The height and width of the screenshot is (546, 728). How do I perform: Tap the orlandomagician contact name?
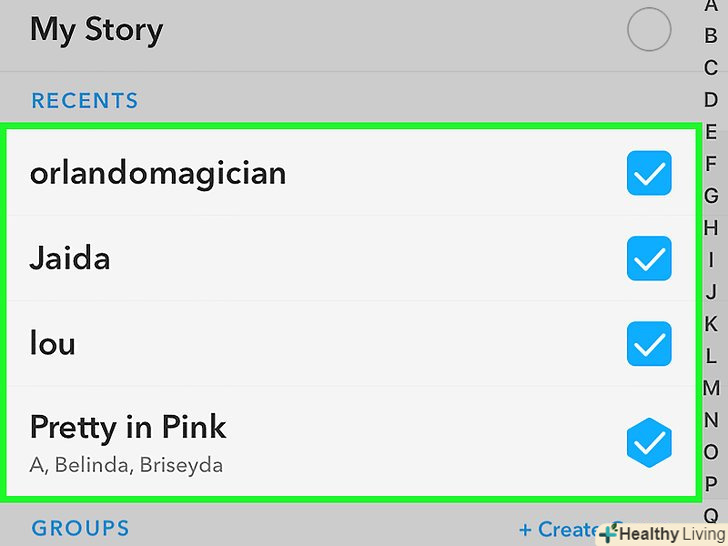tap(158, 173)
